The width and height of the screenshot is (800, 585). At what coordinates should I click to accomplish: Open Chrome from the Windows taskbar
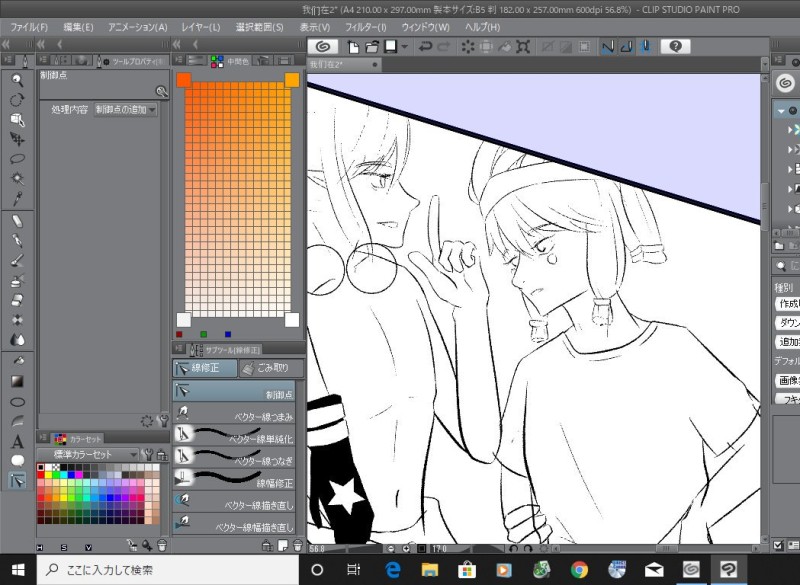click(579, 569)
